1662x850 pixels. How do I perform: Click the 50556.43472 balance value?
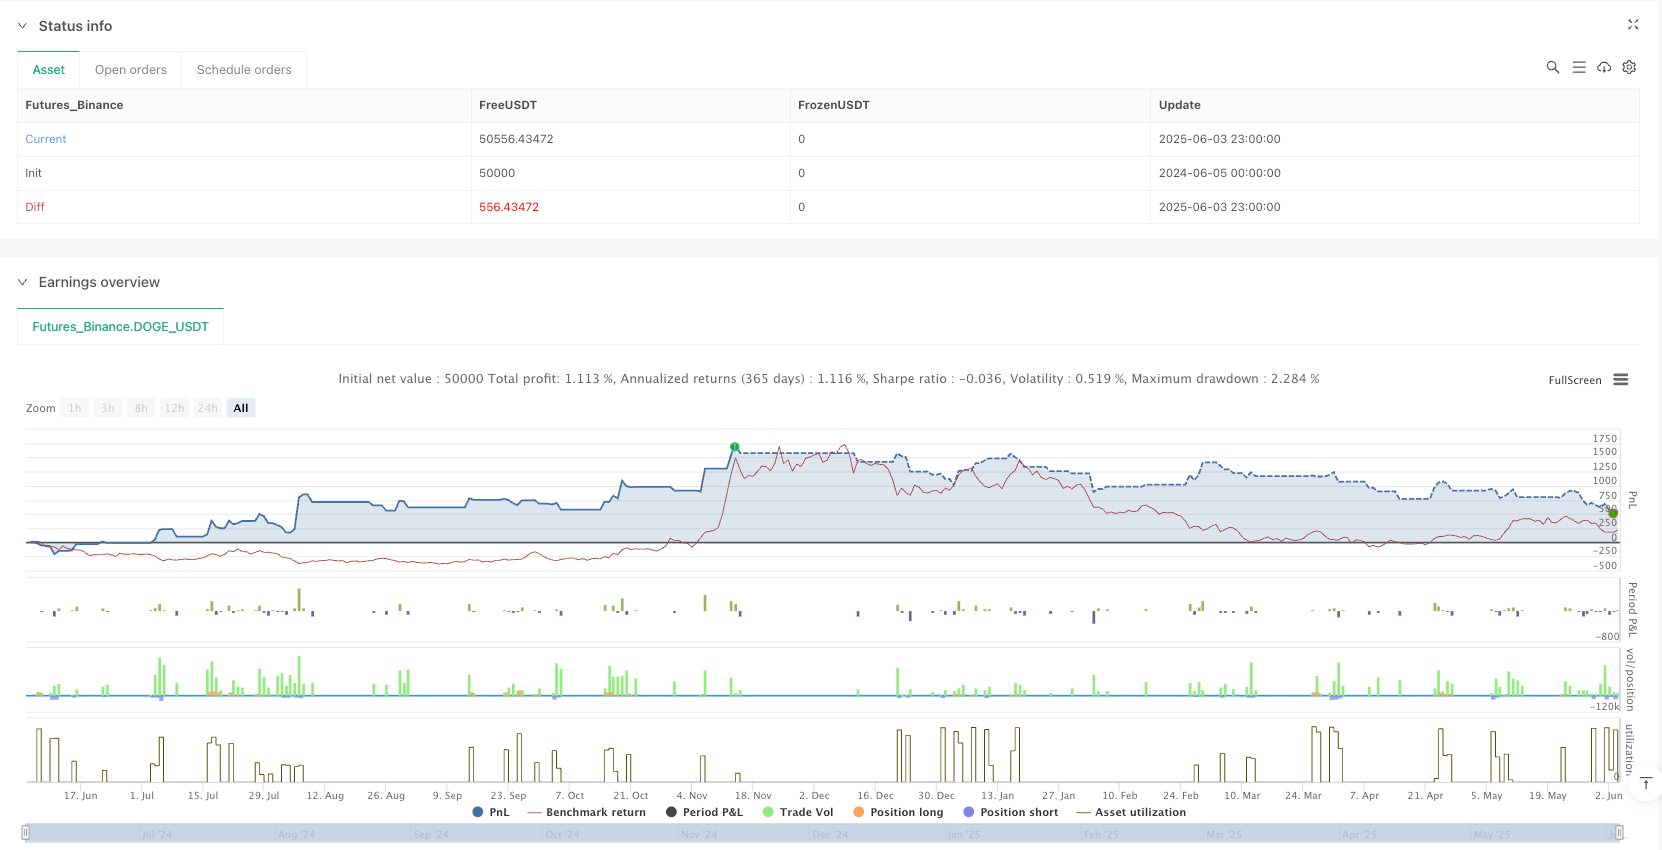point(516,139)
